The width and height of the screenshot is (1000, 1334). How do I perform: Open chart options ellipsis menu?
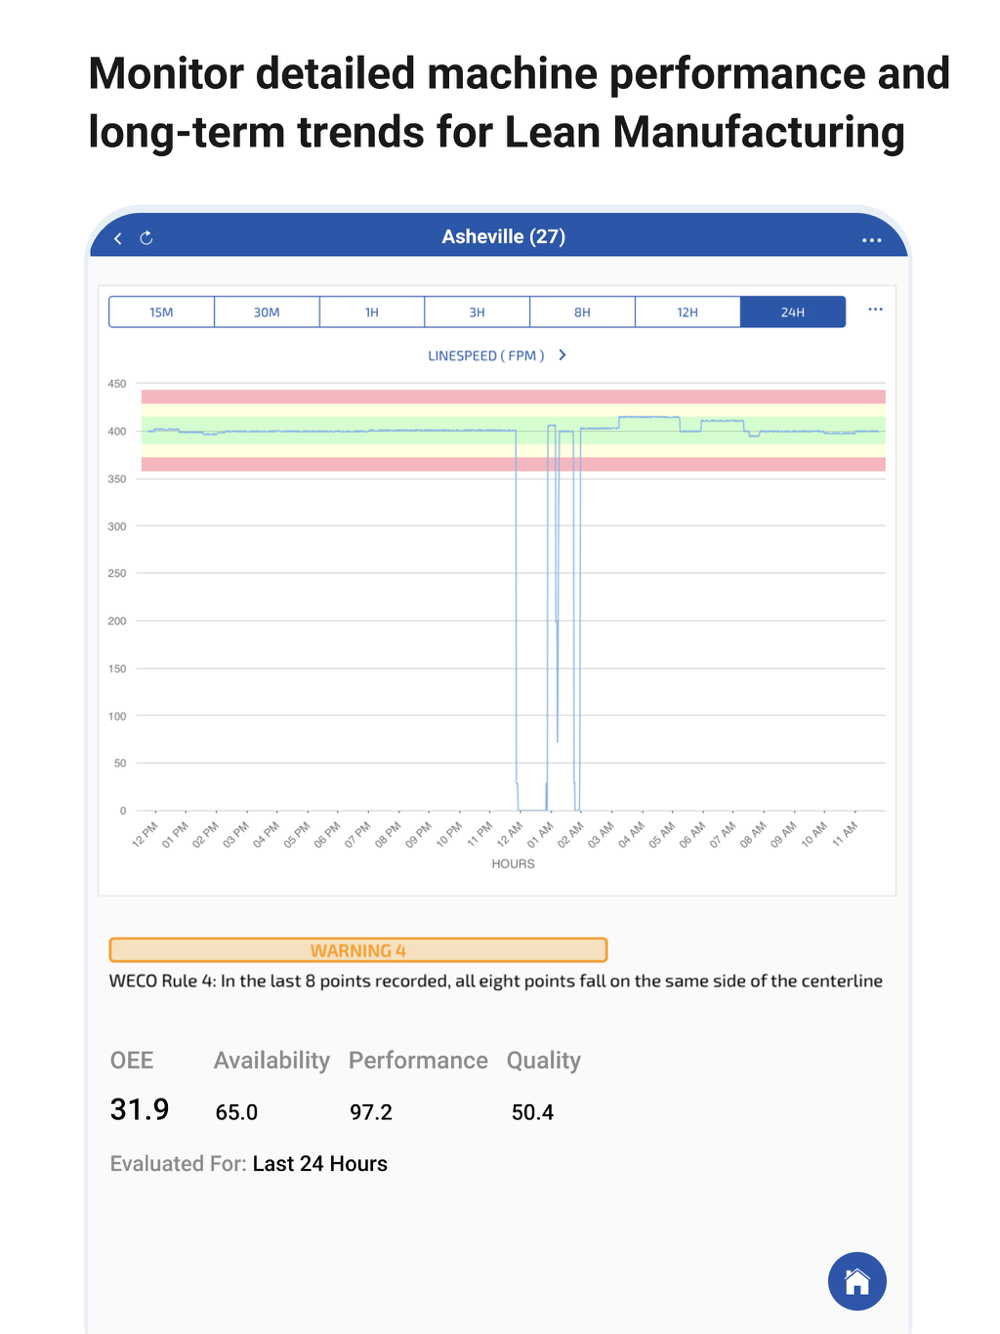click(x=875, y=309)
